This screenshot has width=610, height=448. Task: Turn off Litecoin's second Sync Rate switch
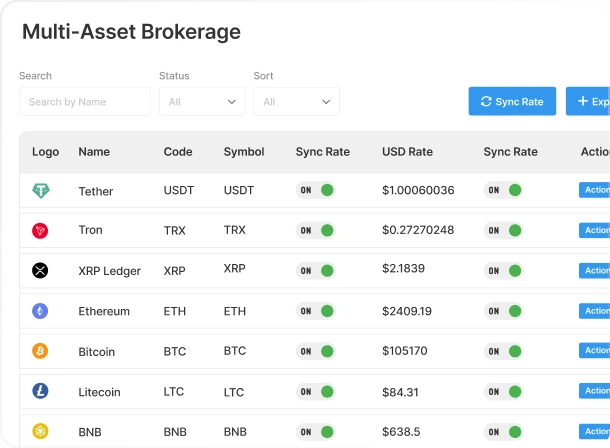click(x=503, y=392)
